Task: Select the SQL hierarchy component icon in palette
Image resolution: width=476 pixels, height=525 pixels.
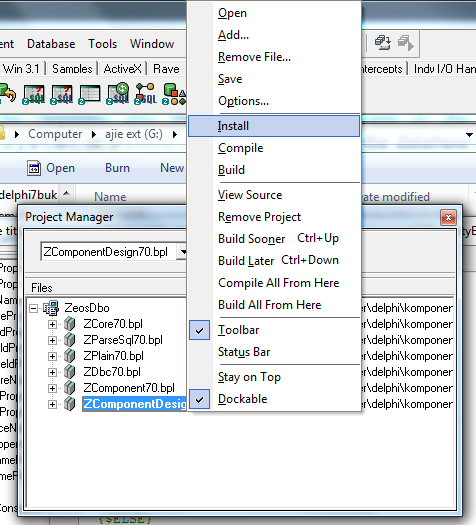Action: [x=146, y=94]
